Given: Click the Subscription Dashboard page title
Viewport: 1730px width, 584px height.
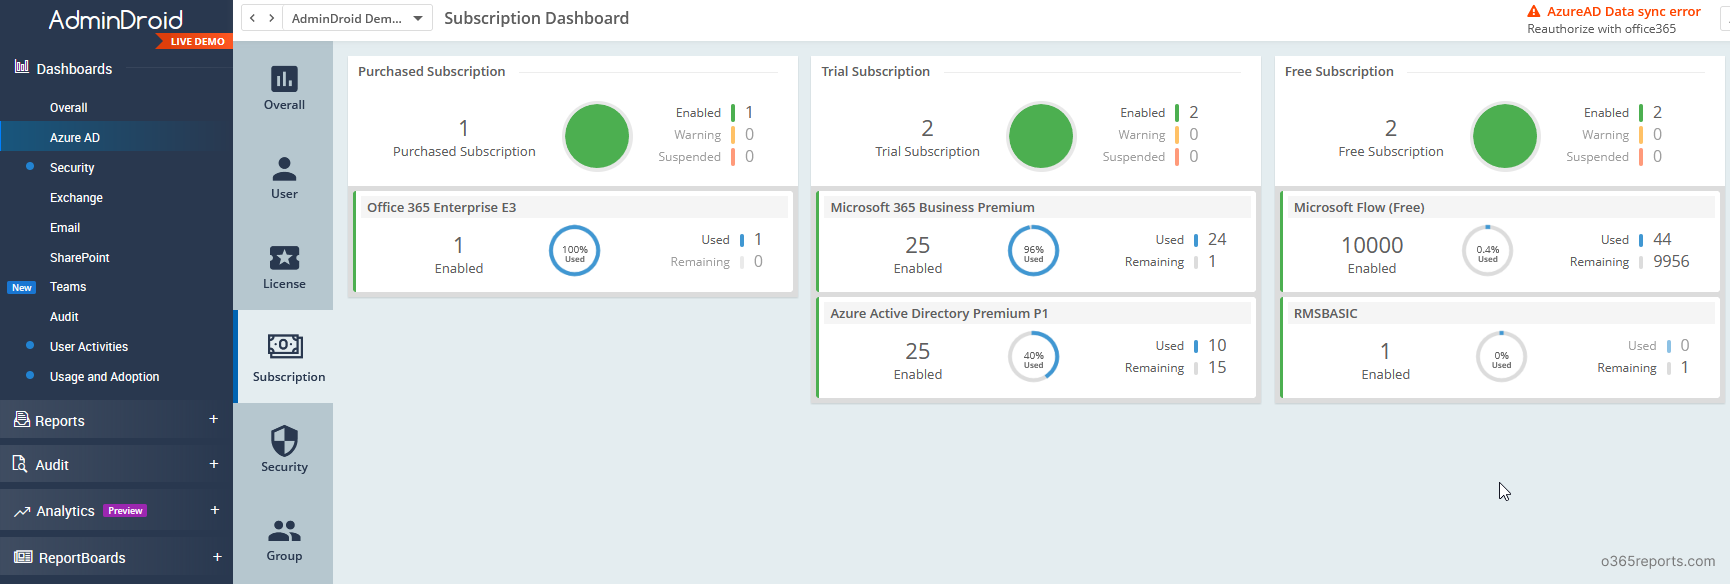Looking at the screenshot, I should tap(537, 18).
